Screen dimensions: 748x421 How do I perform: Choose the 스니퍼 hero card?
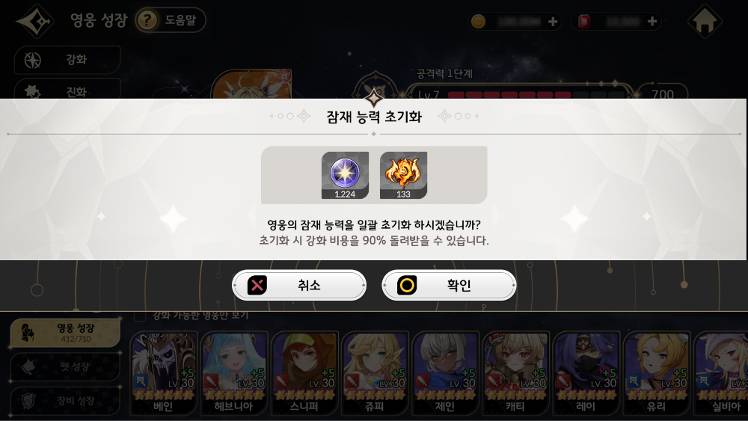[x=304, y=373]
